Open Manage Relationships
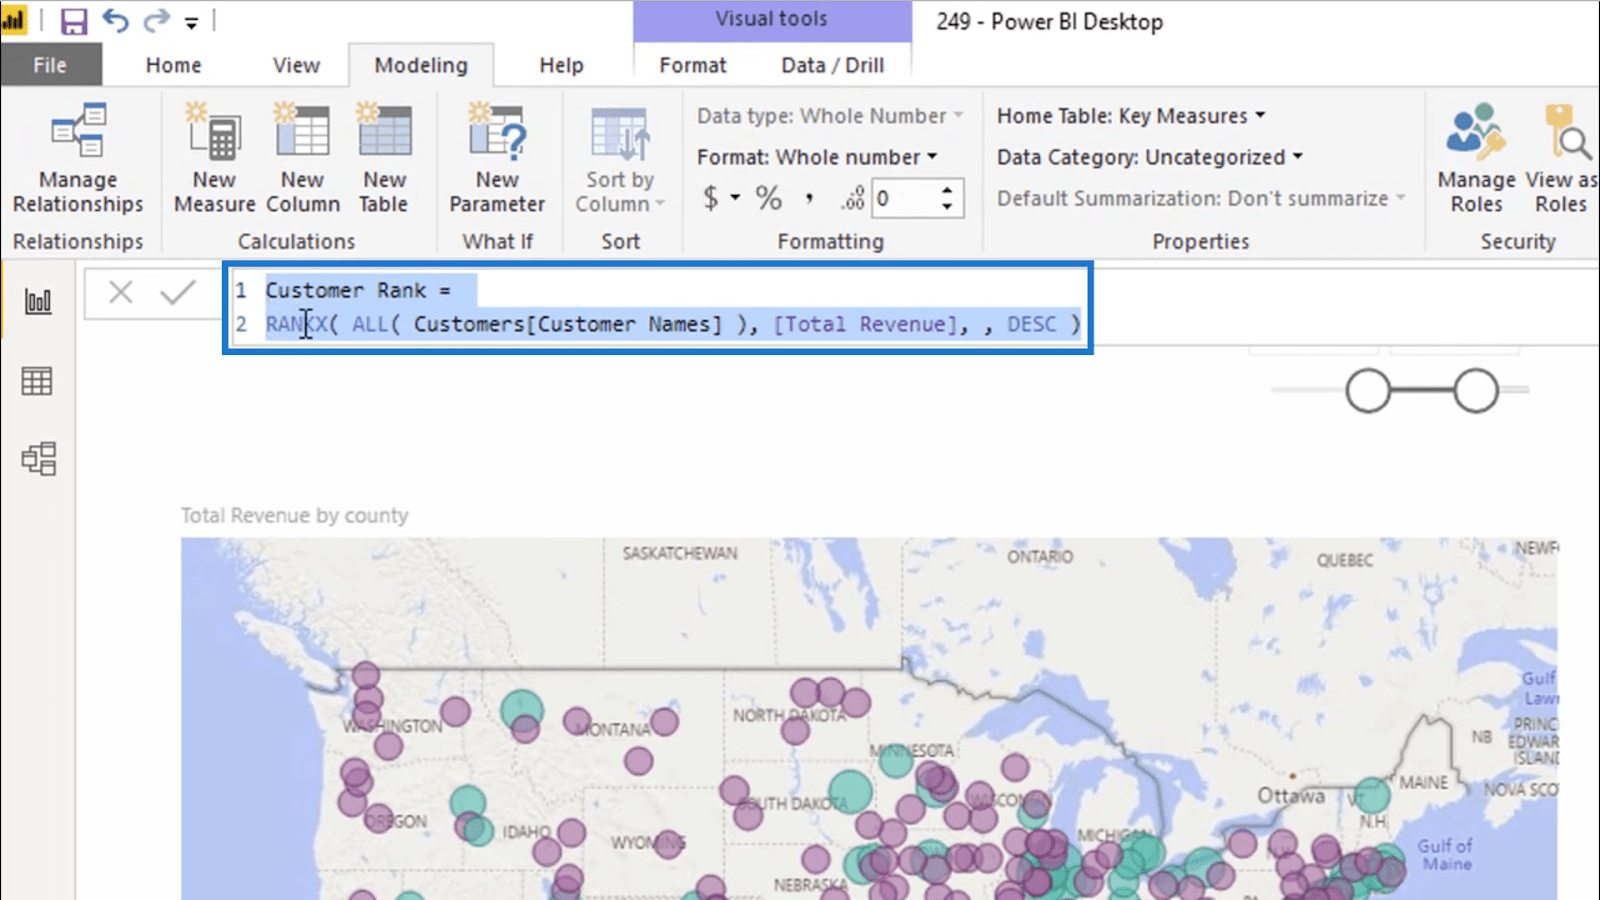Screen dimensions: 1600x900 78,160
